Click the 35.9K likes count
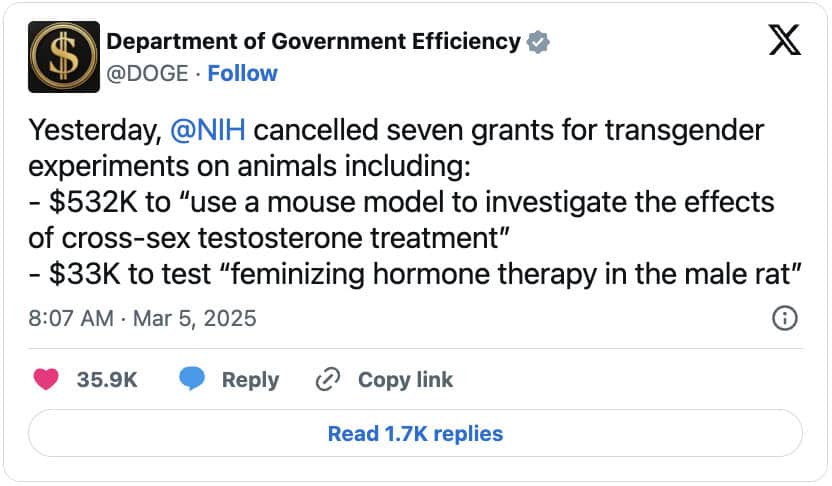 coord(107,380)
